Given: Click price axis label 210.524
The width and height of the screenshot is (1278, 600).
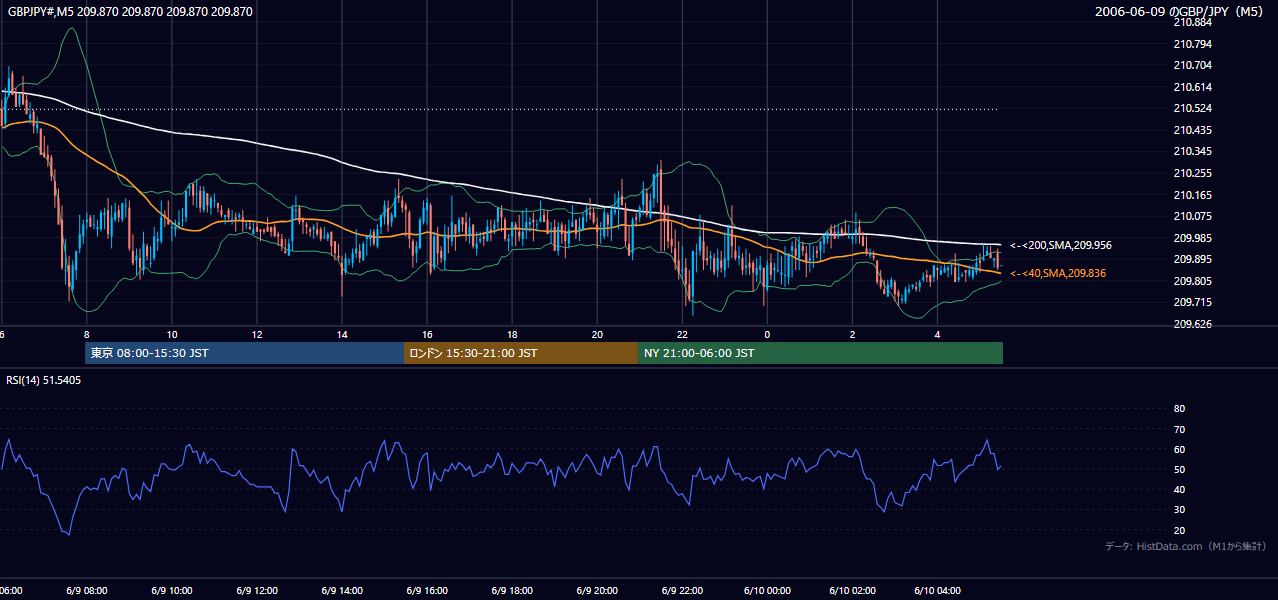Looking at the screenshot, I should coord(1192,108).
